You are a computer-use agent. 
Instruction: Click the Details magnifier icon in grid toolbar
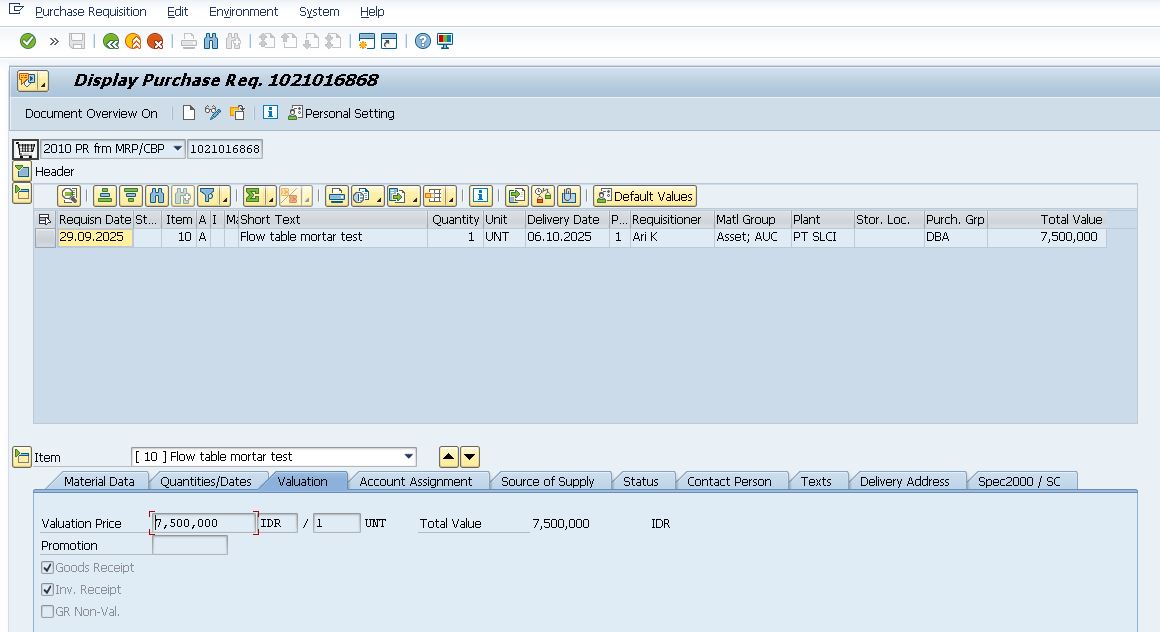[x=68, y=196]
